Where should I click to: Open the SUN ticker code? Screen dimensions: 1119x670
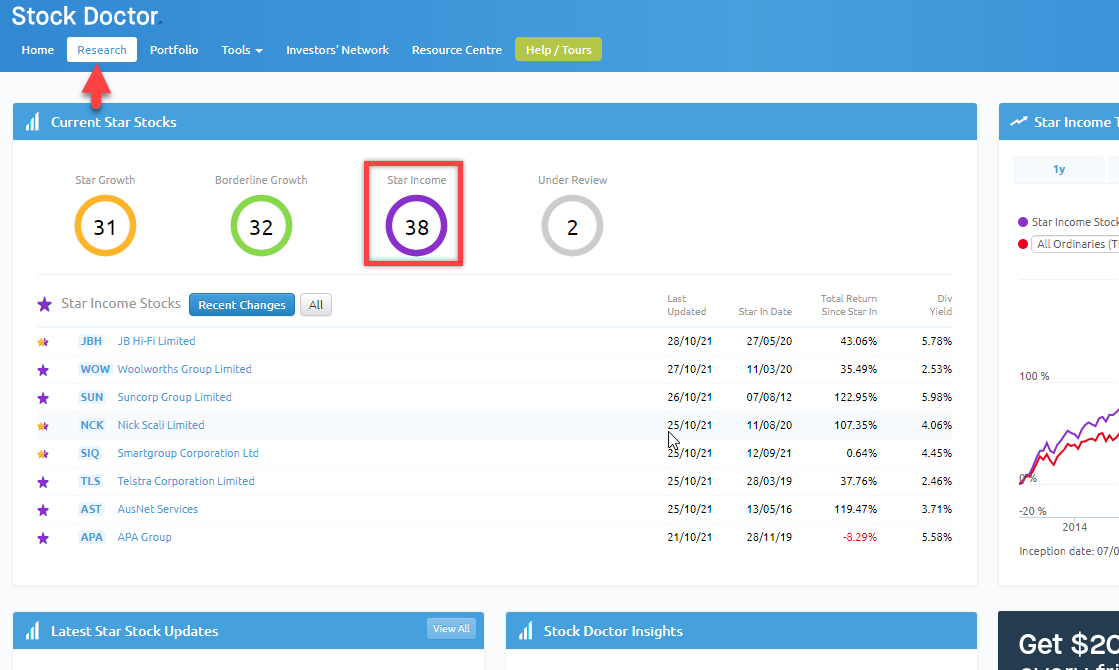point(92,397)
